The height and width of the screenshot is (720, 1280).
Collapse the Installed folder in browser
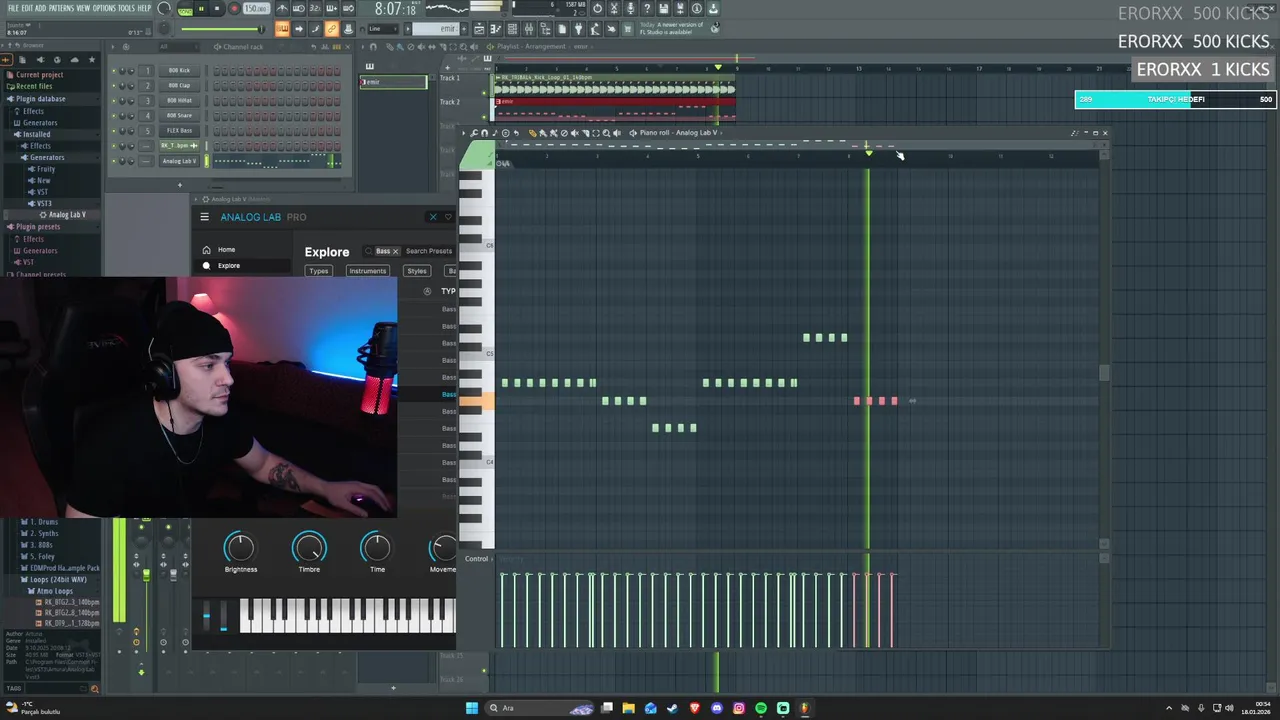(36, 134)
